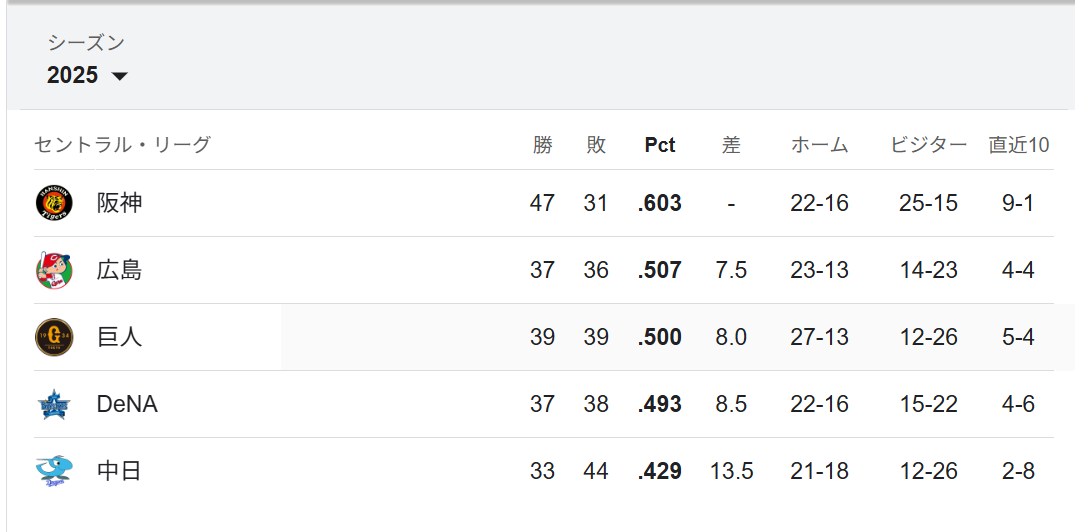Open the 巨人 team row
This screenshot has width=1075, height=532.
tap(544, 337)
